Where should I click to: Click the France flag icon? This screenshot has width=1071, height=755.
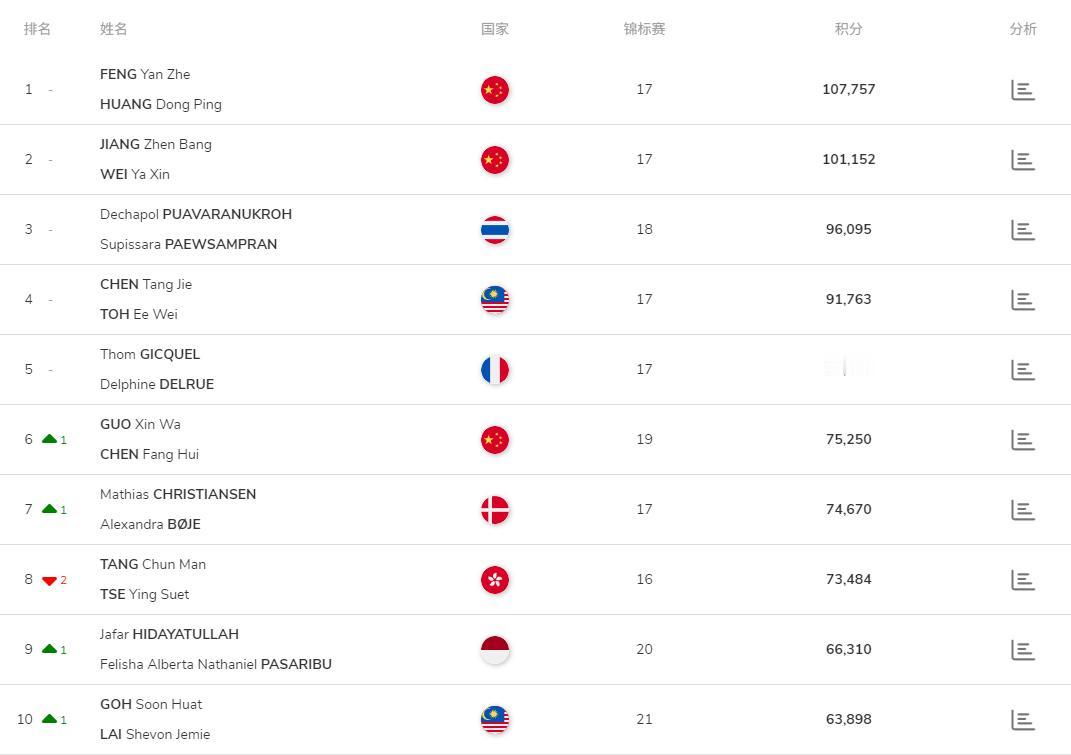point(495,370)
